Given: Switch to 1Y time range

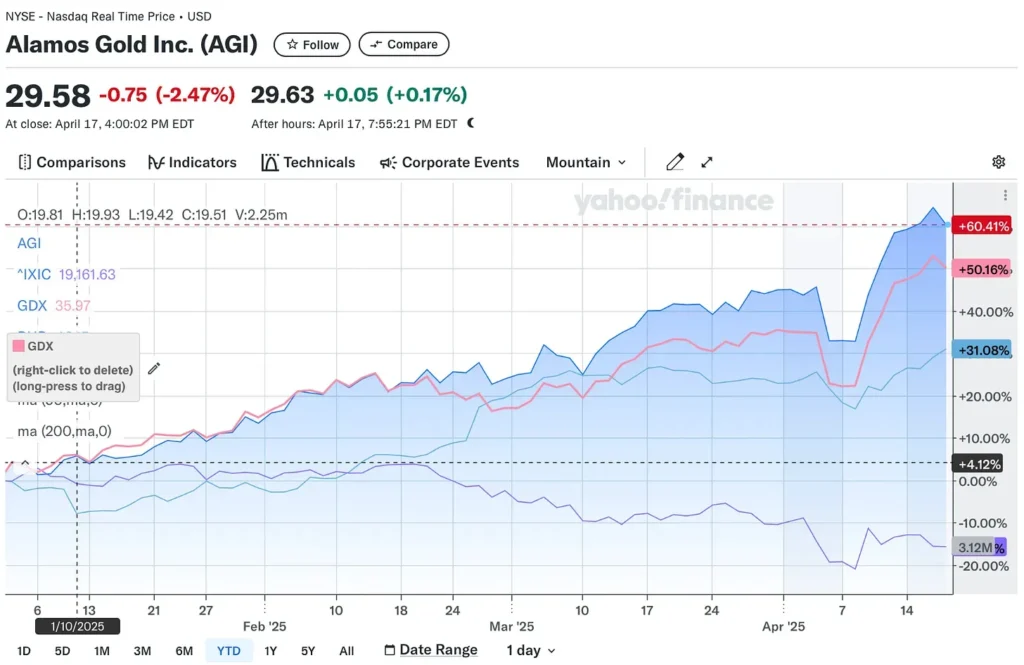Looking at the screenshot, I should [271, 651].
